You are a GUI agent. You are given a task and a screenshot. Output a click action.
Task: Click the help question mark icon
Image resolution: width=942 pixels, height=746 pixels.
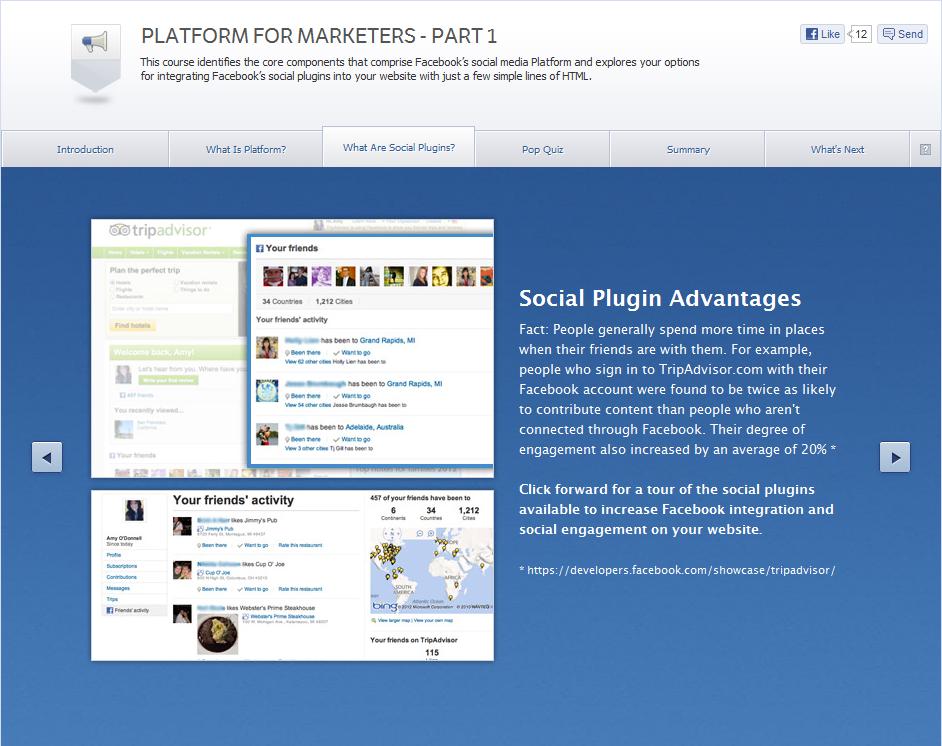tap(925, 150)
